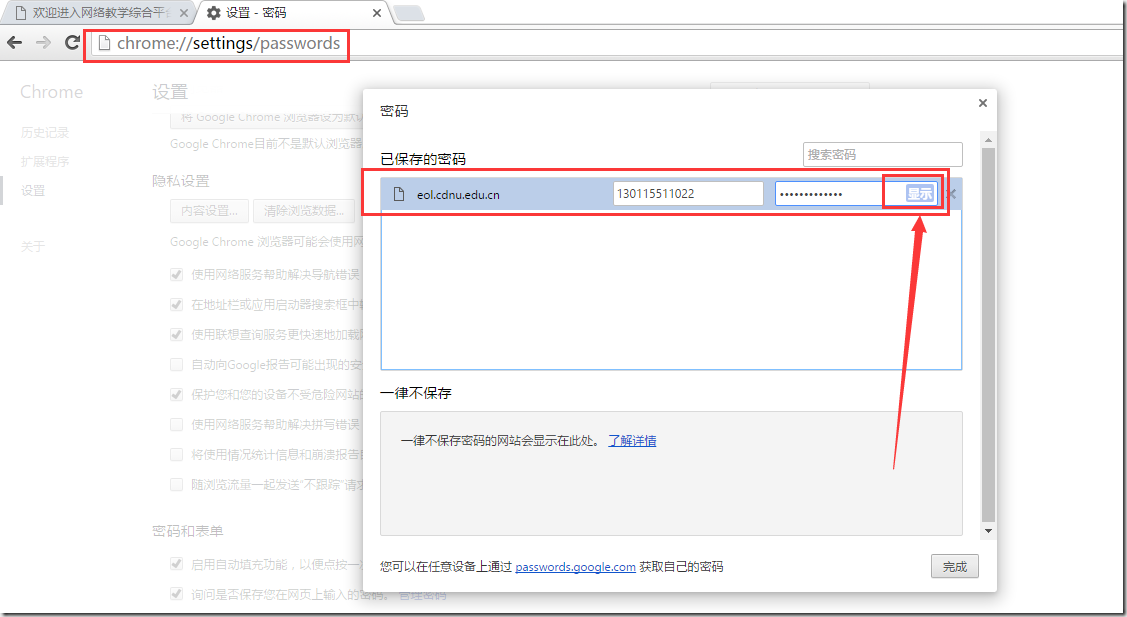This screenshot has height=617, width=1127.
Task: Open the 了解详情 link
Action: [x=632, y=441]
